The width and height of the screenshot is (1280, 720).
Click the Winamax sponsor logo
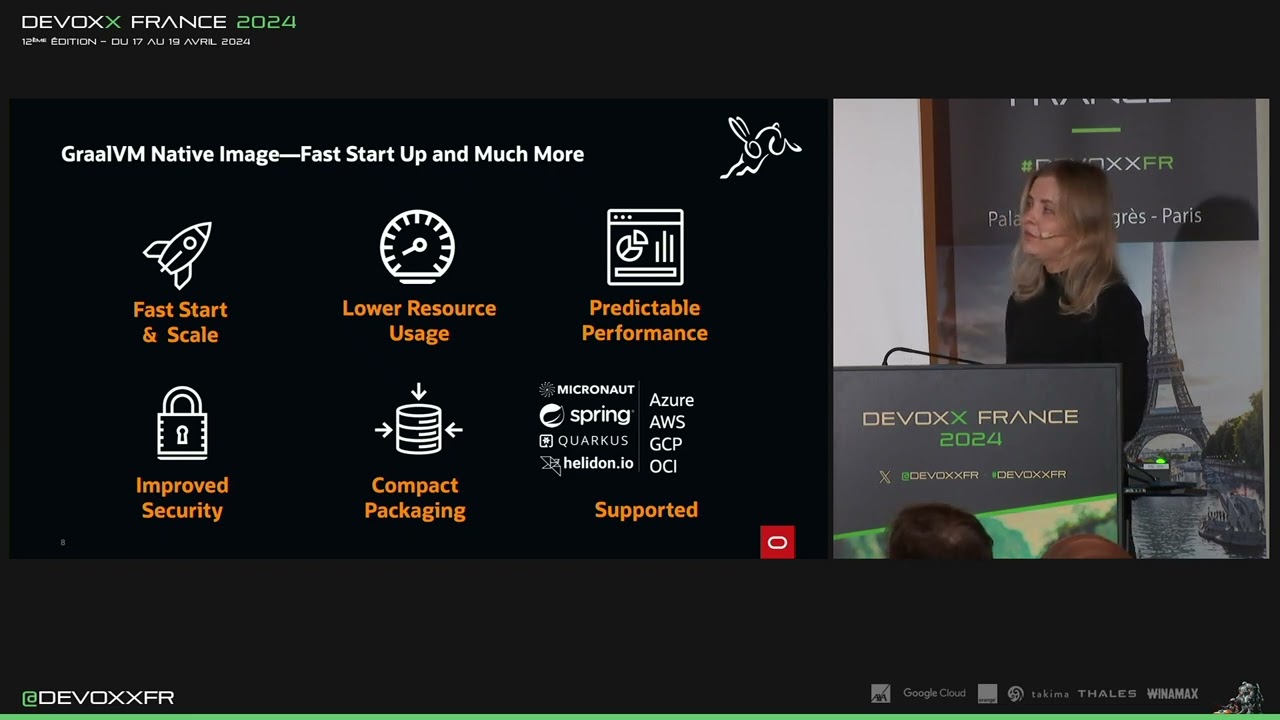[1172, 693]
